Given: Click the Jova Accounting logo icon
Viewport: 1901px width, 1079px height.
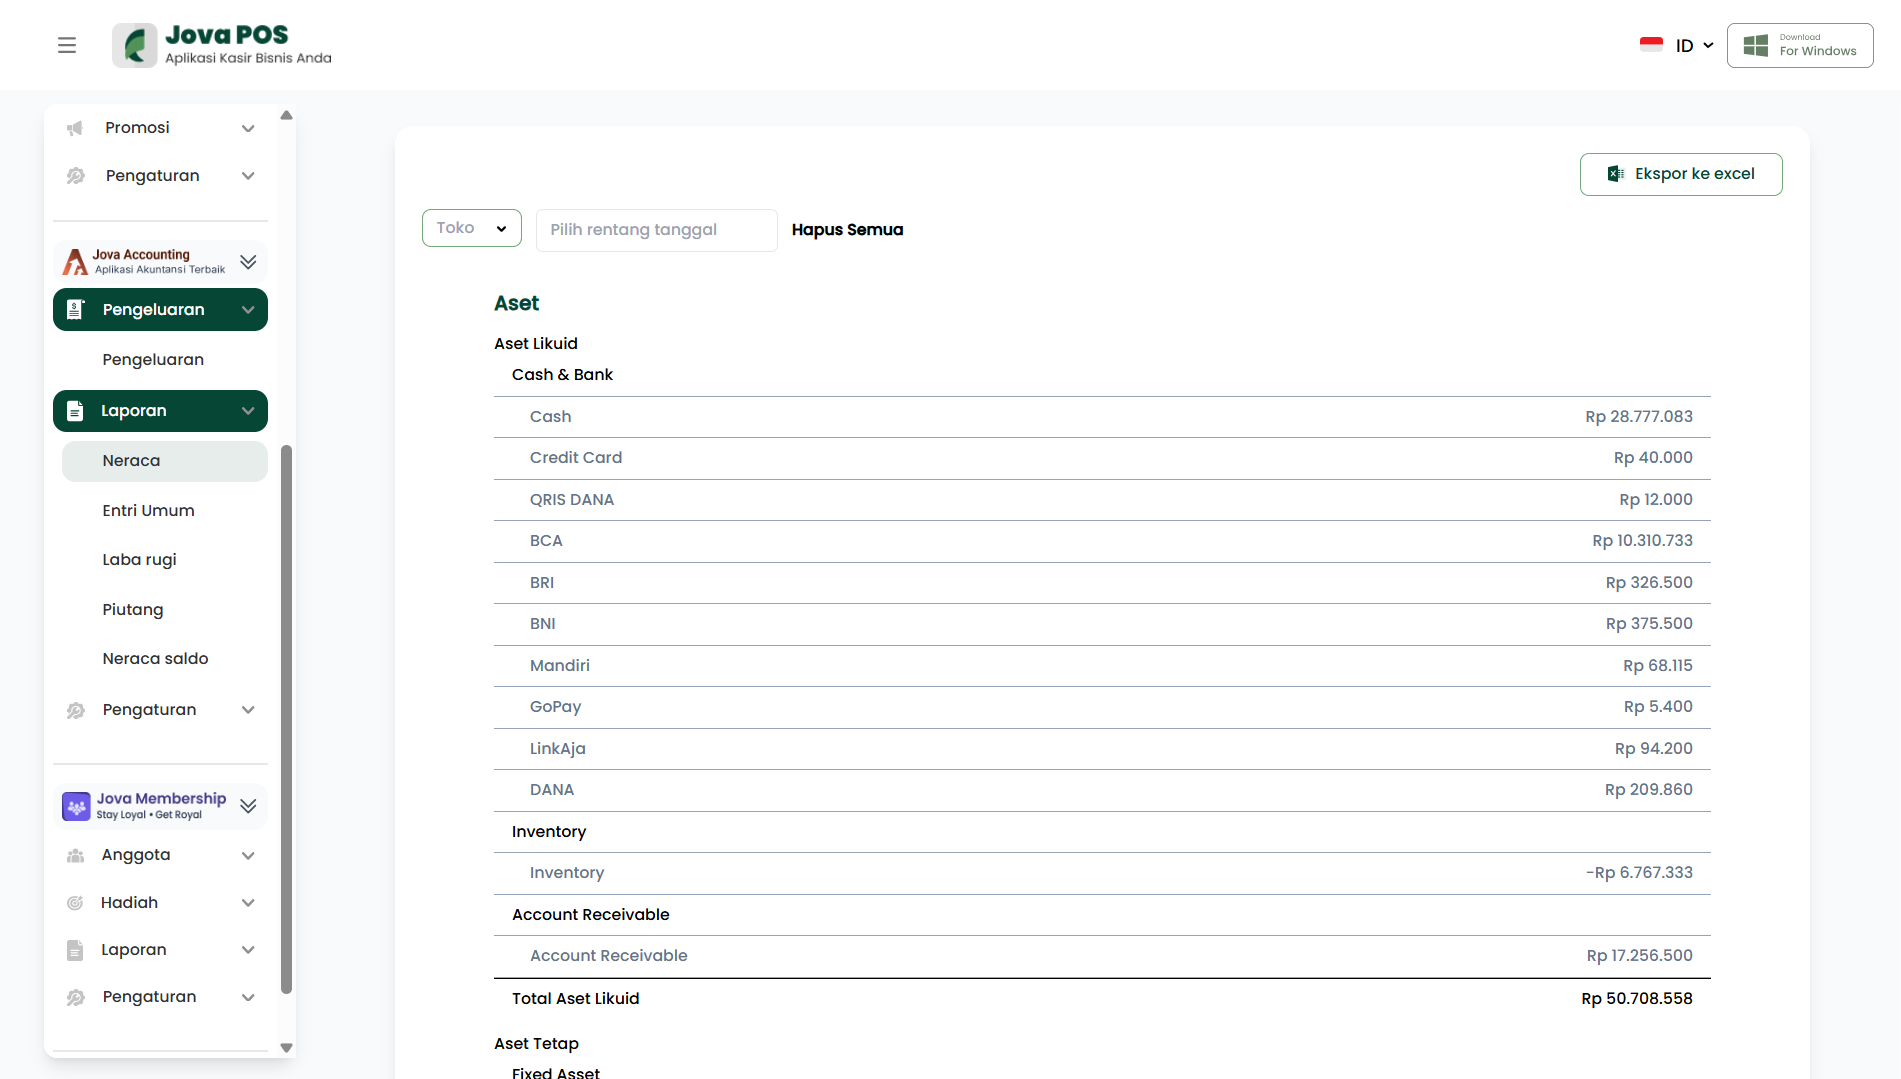Looking at the screenshot, I should (75, 262).
